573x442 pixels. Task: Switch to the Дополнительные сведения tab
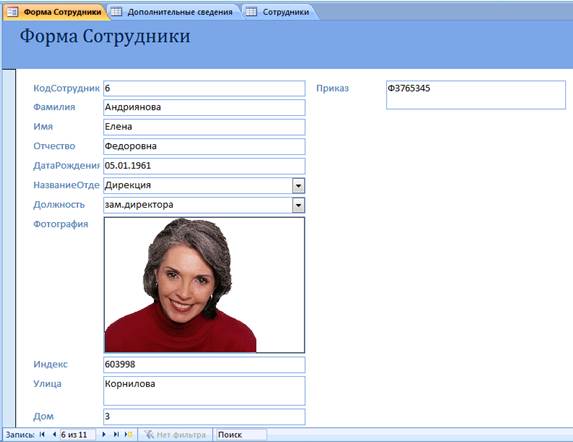174,12
